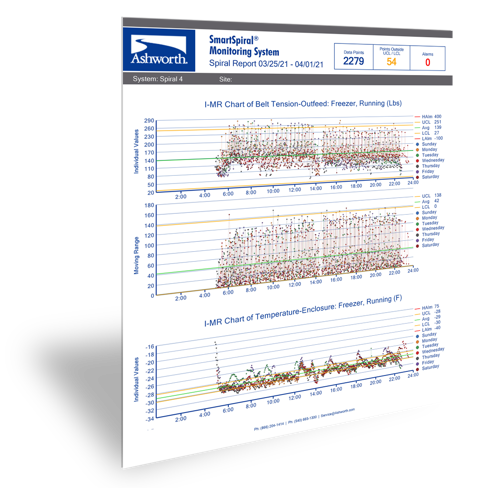Click the Ashworth logo
The image size is (500, 488).
pyautogui.click(x=159, y=50)
